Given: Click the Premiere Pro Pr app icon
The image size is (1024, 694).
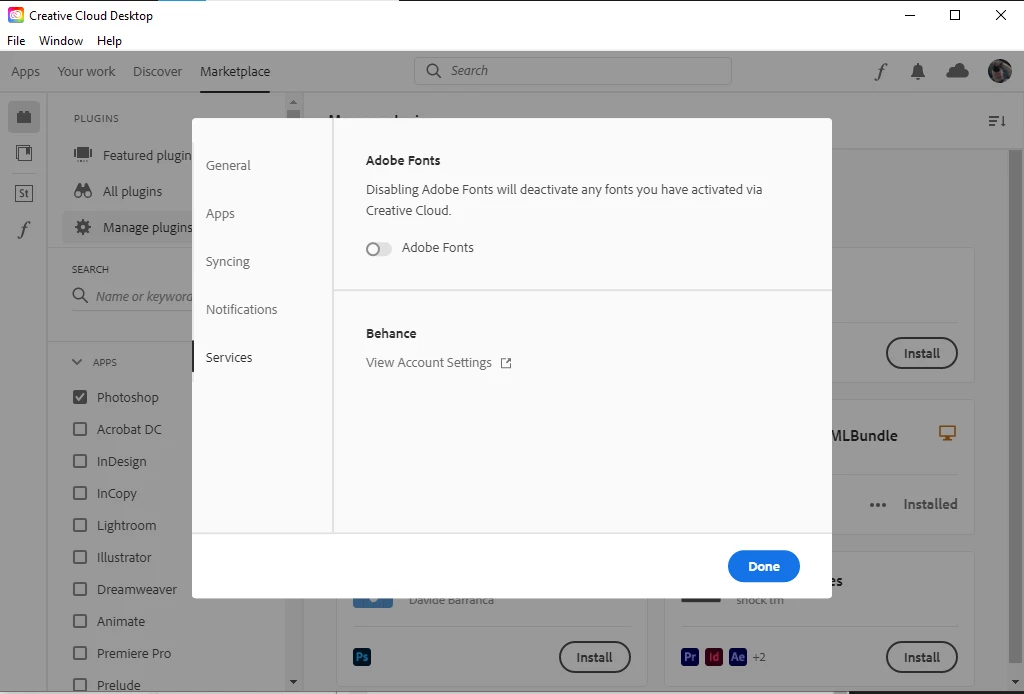Looking at the screenshot, I should pyautogui.click(x=690, y=657).
